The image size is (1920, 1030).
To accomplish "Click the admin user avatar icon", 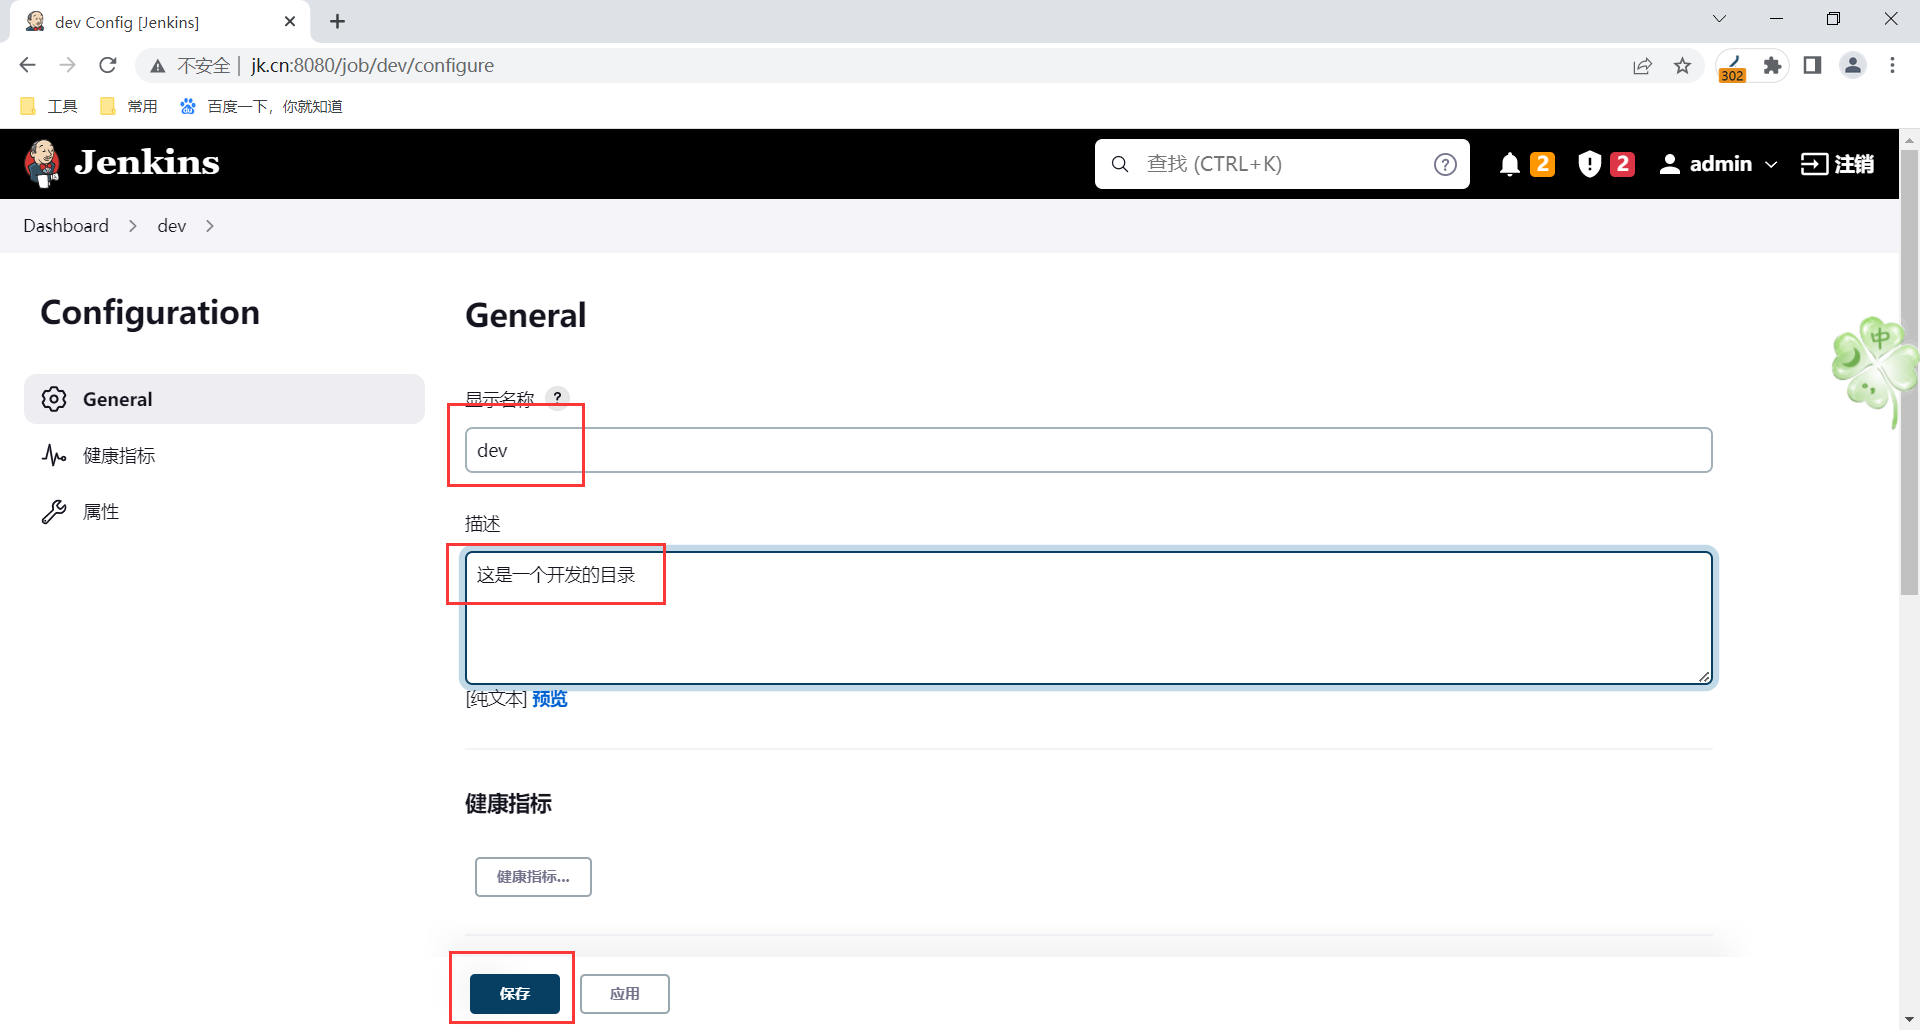I will [1669, 164].
